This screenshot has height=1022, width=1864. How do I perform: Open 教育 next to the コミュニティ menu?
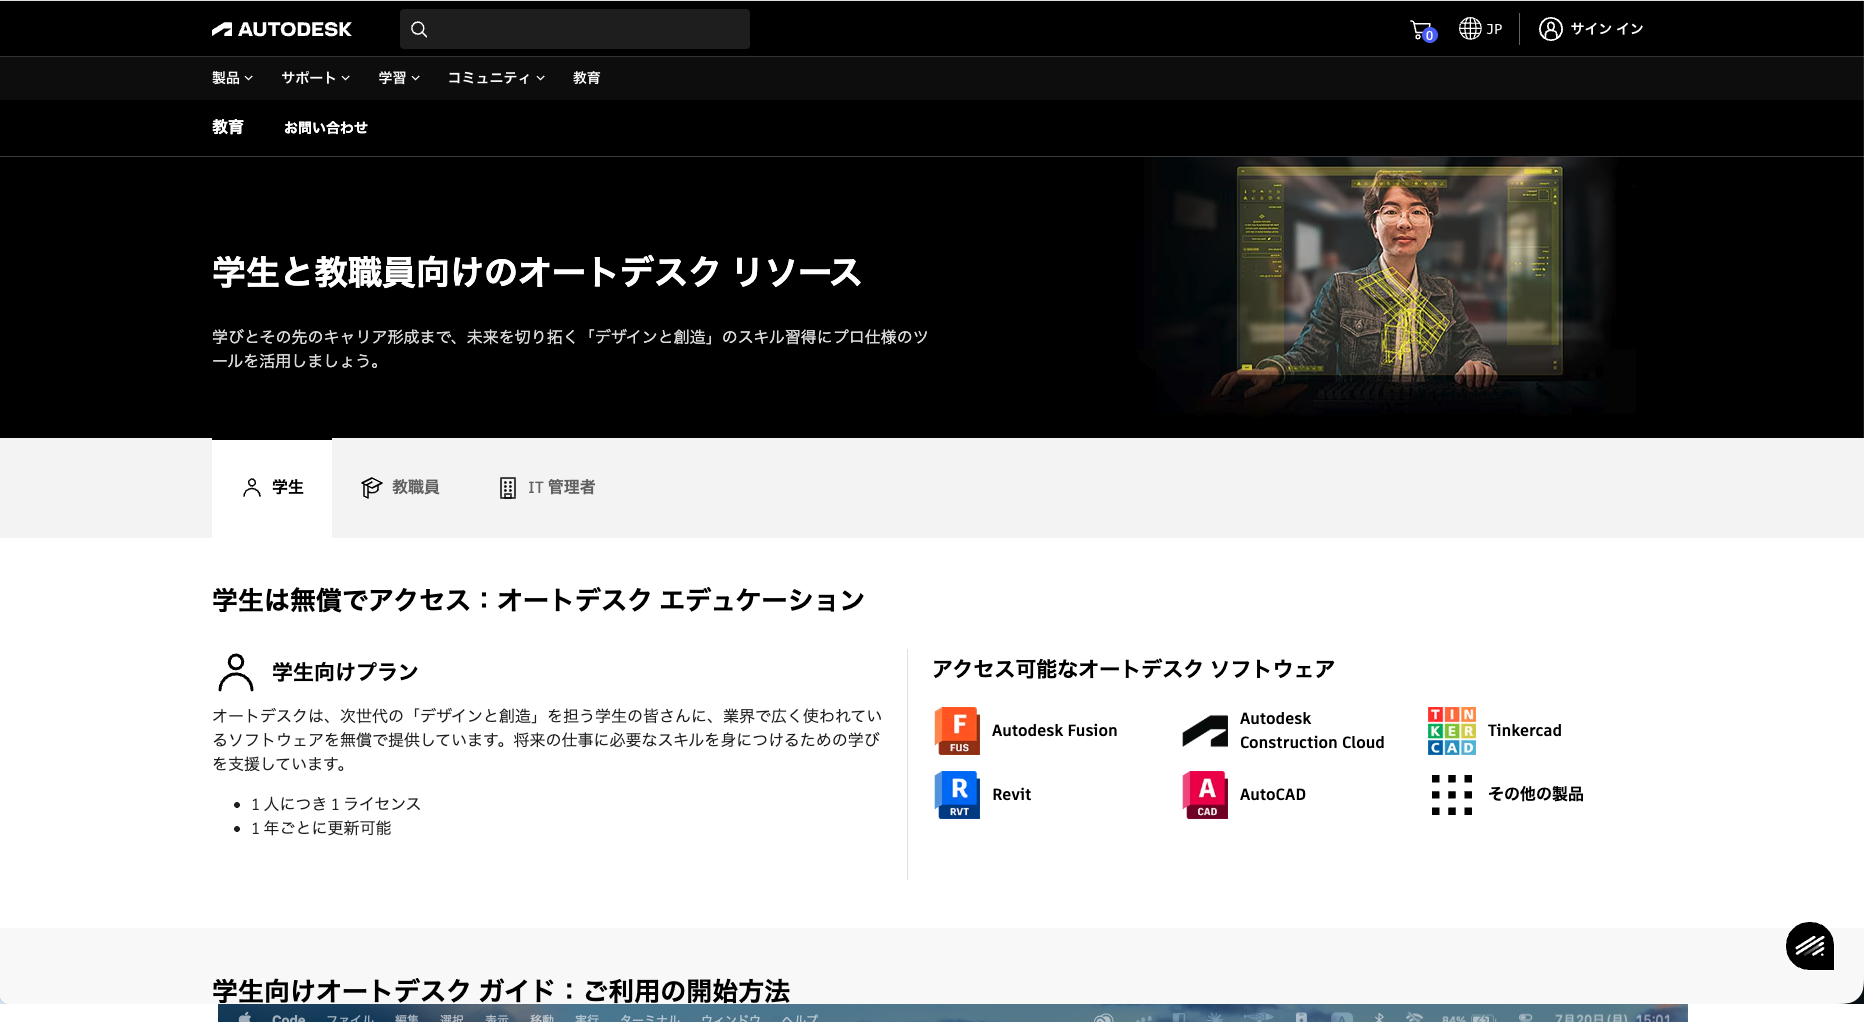pyautogui.click(x=587, y=78)
